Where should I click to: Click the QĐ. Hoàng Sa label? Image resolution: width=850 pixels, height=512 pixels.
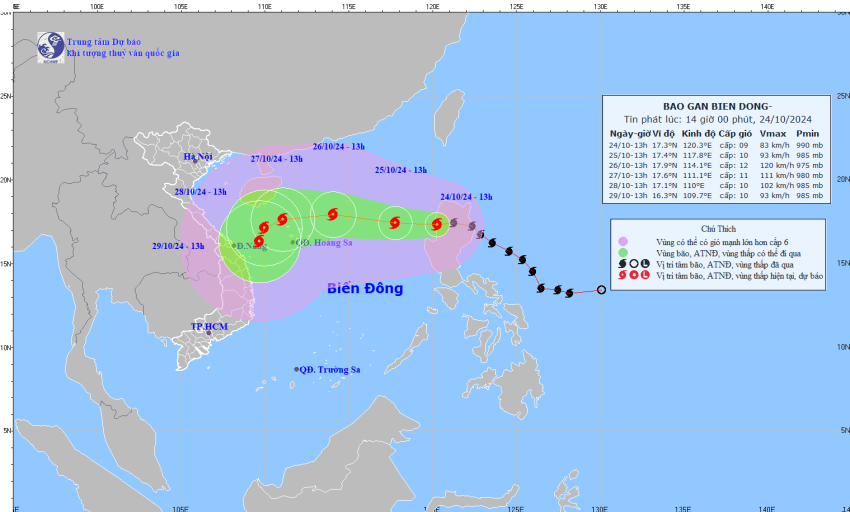[324, 243]
